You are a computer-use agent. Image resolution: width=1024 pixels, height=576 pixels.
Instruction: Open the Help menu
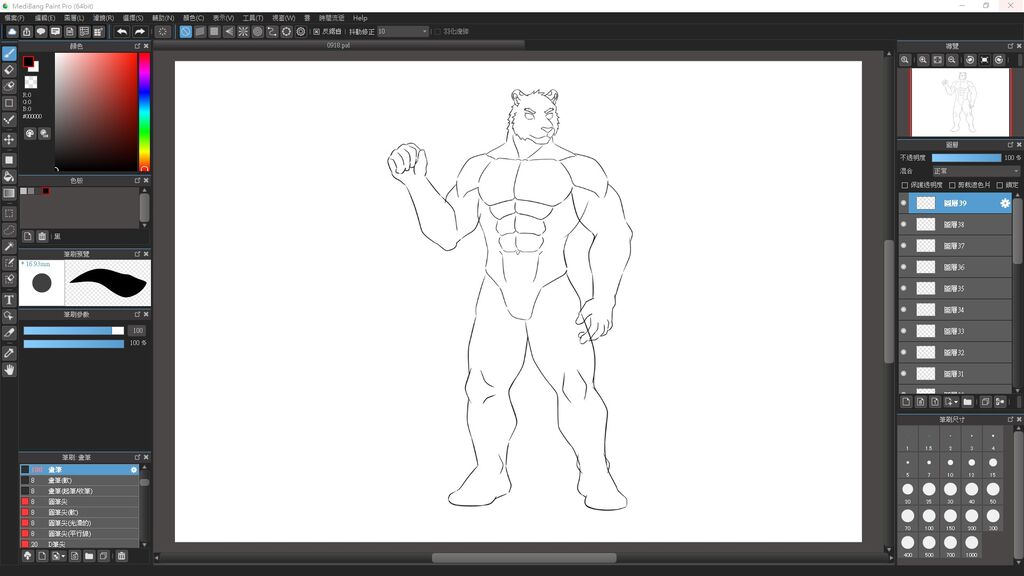360,18
